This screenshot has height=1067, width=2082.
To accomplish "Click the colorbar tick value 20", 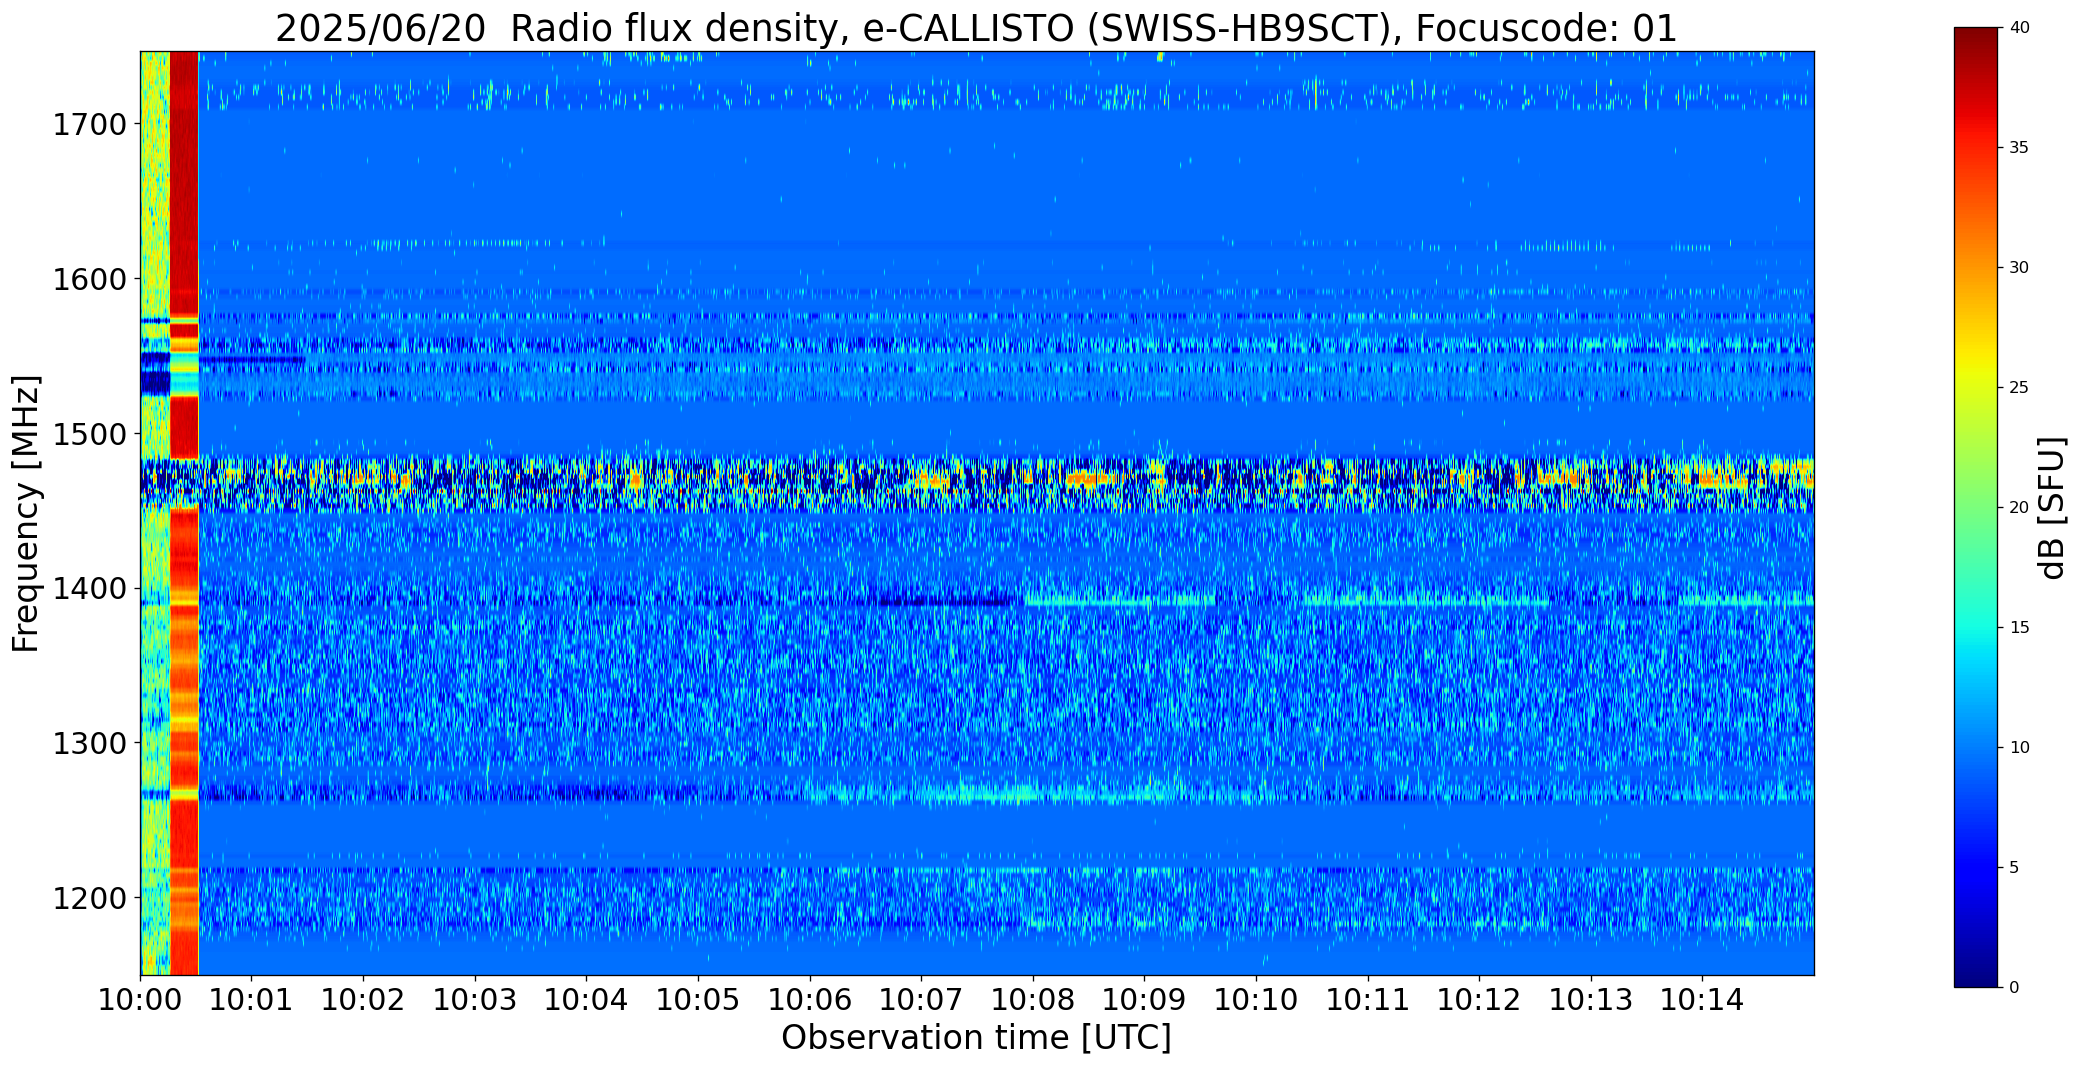I will (2019, 508).
